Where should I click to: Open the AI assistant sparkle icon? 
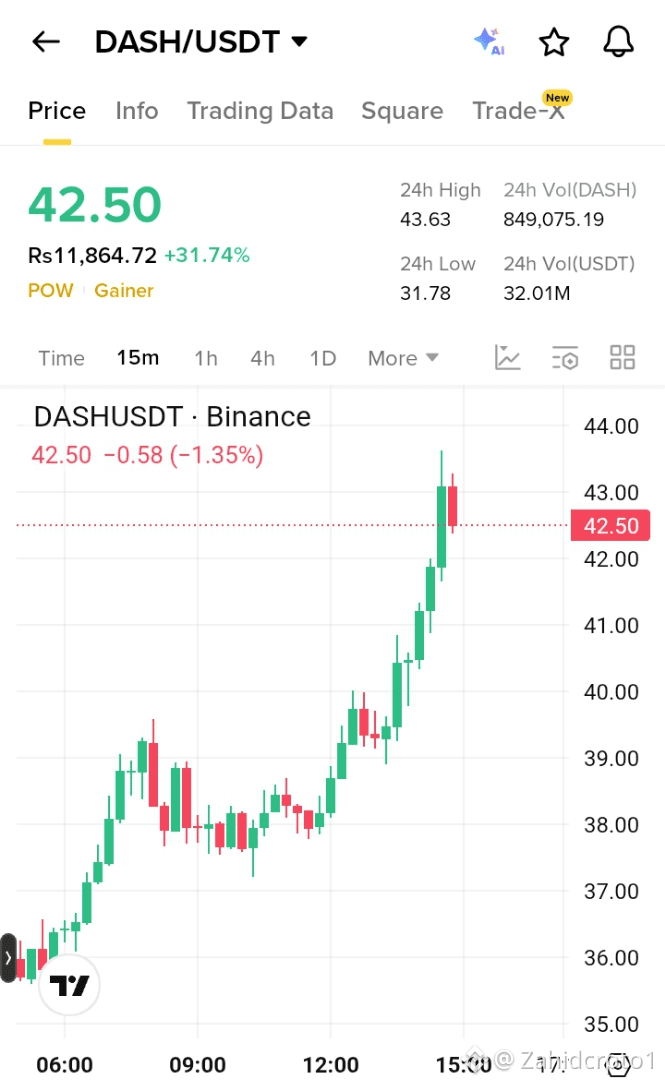pyautogui.click(x=490, y=42)
